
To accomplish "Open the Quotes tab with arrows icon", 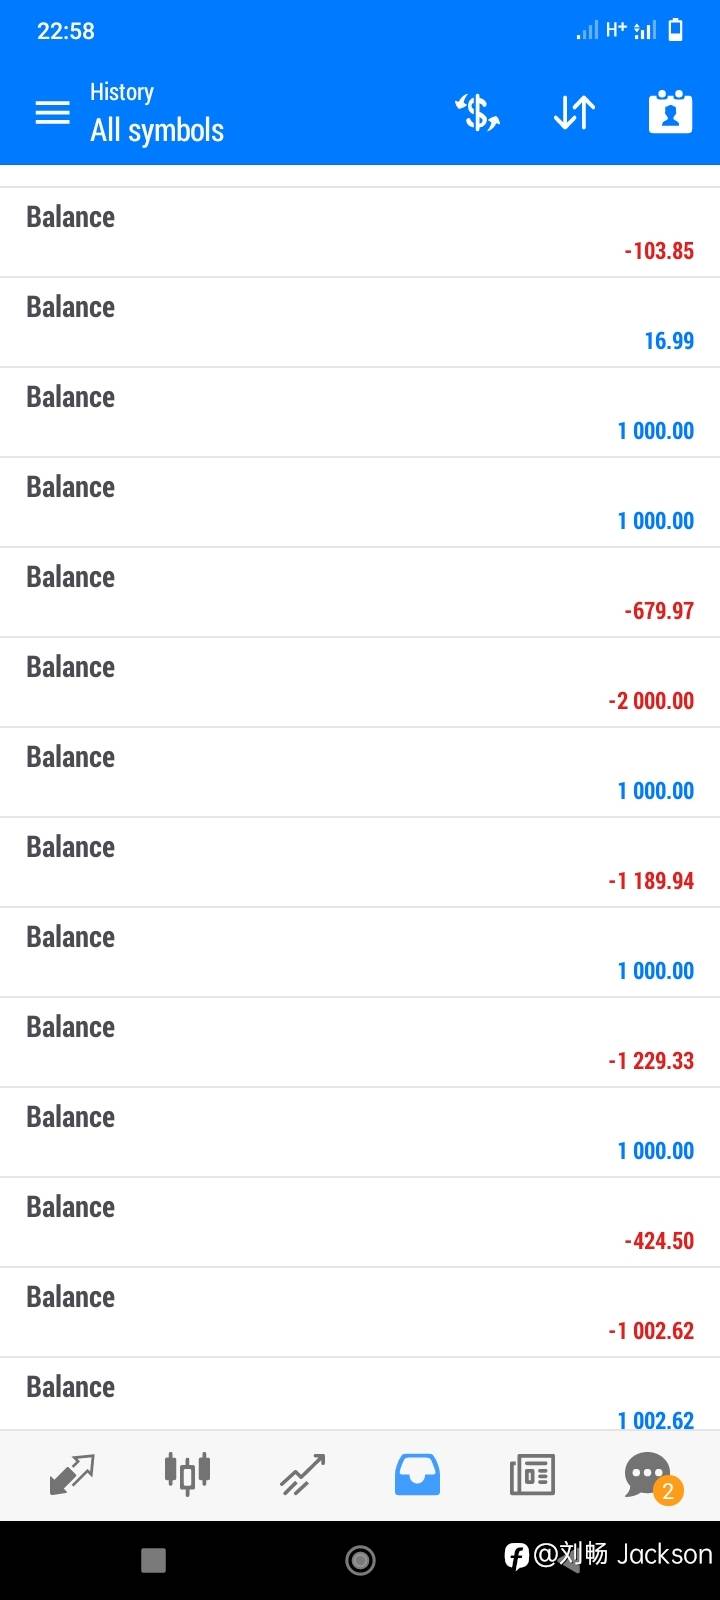I will click(x=72, y=1474).
